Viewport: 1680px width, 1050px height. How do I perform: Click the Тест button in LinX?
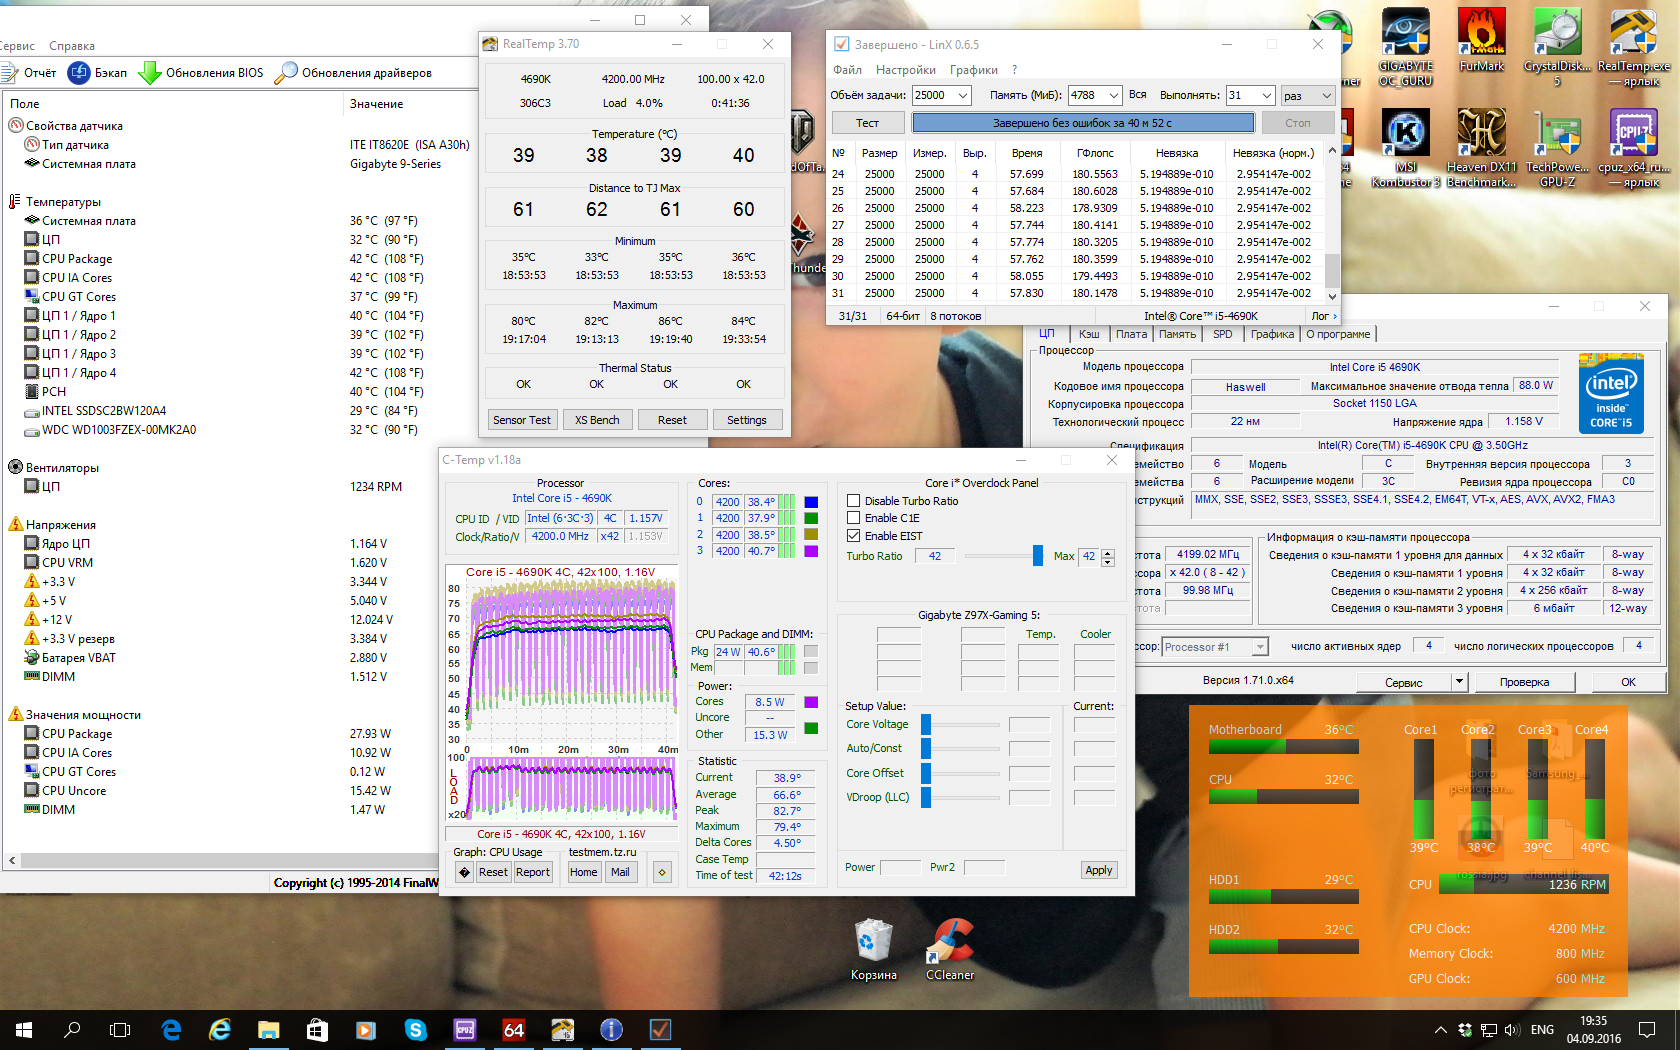click(867, 123)
